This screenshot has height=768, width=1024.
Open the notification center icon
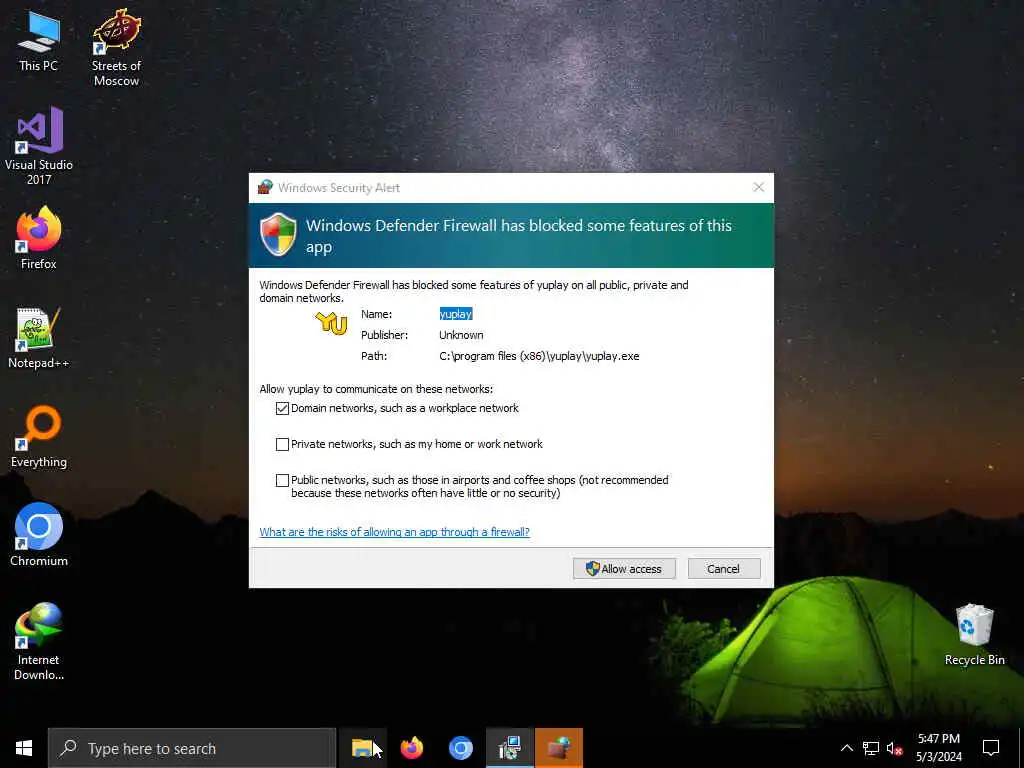[x=991, y=748]
